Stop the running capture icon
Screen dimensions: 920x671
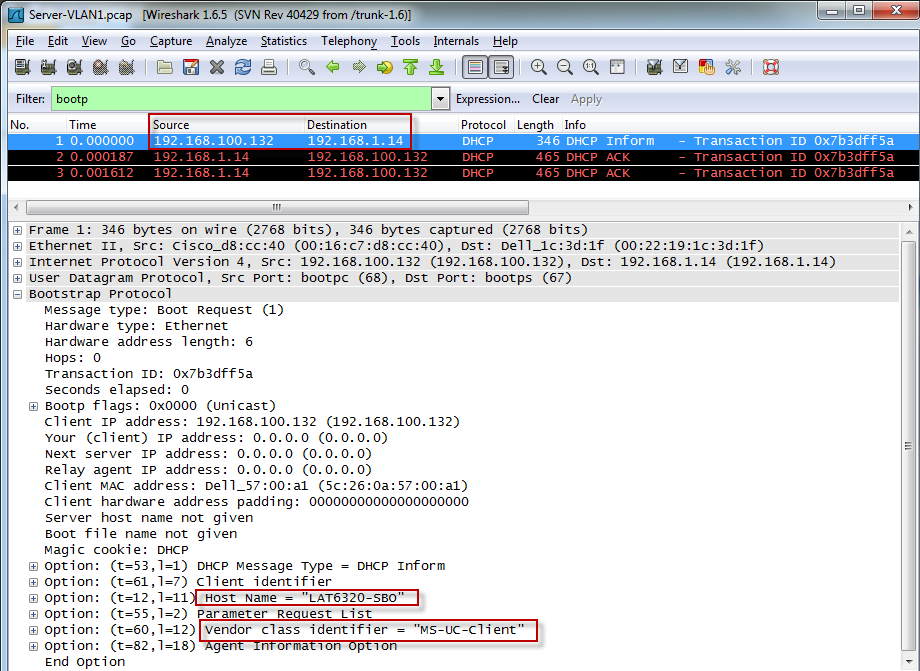pyautogui.click(x=100, y=67)
